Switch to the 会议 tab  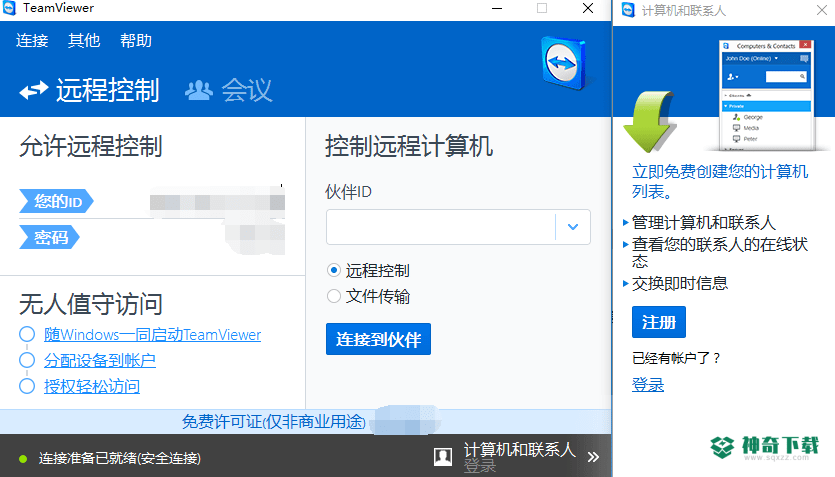click(229, 90)
